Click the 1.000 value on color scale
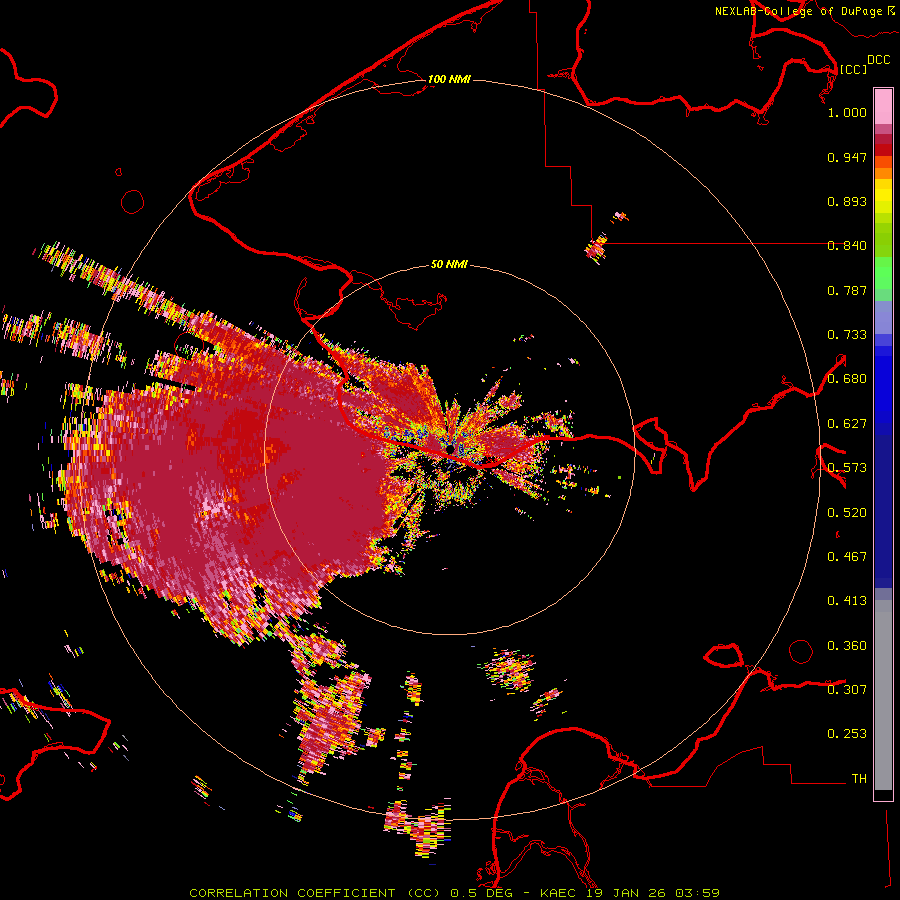The image size is (900, 900). pyautogui.click(x=847, y=112)
